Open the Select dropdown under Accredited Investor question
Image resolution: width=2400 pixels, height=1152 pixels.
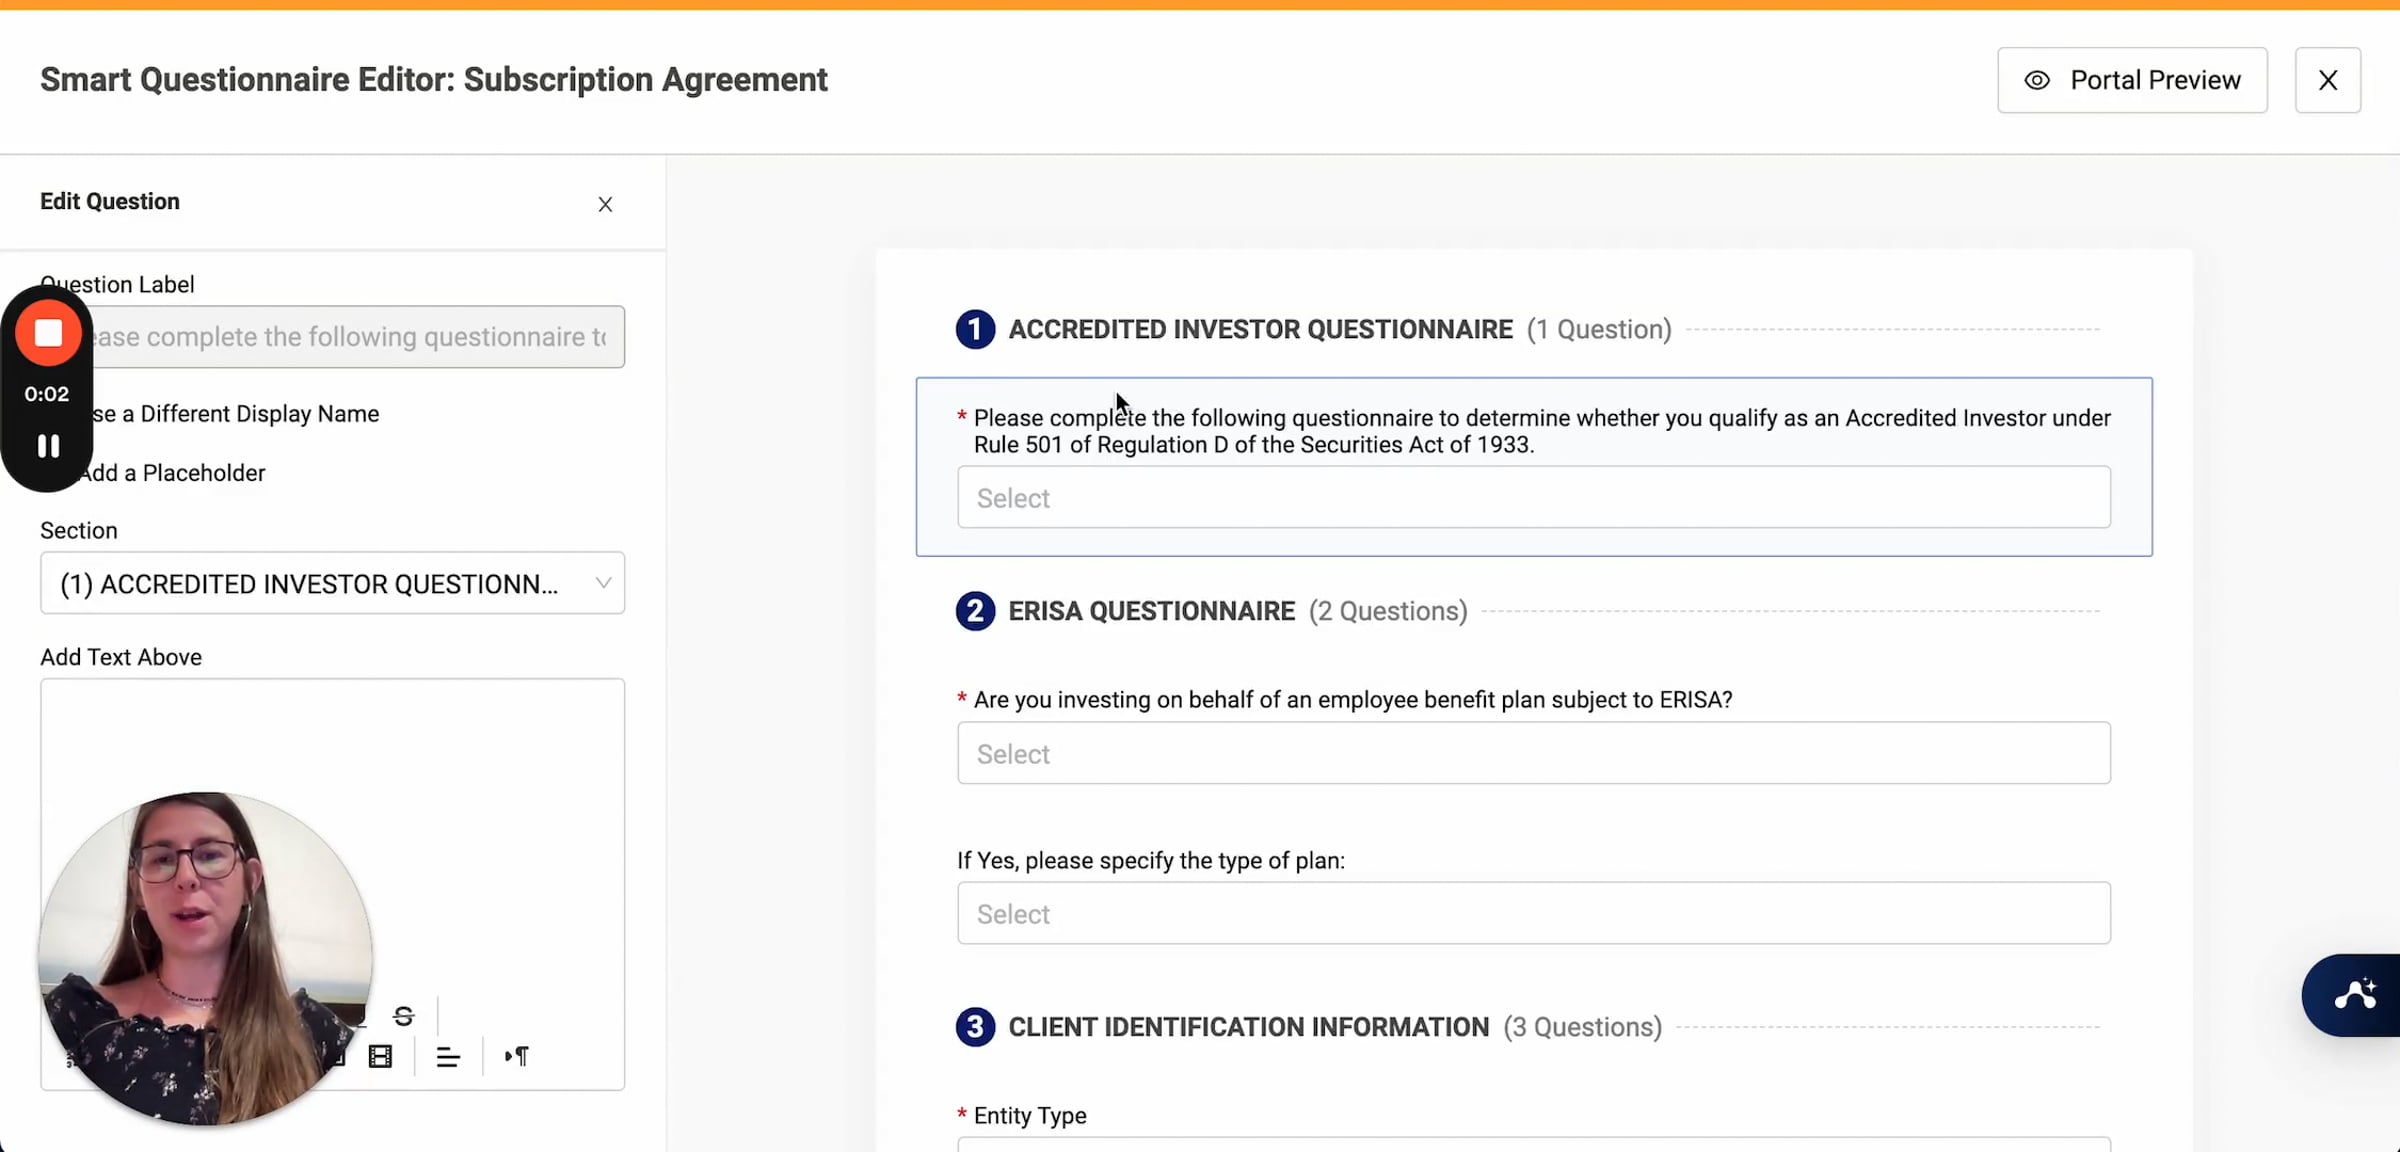click(x=1532, y=497)
